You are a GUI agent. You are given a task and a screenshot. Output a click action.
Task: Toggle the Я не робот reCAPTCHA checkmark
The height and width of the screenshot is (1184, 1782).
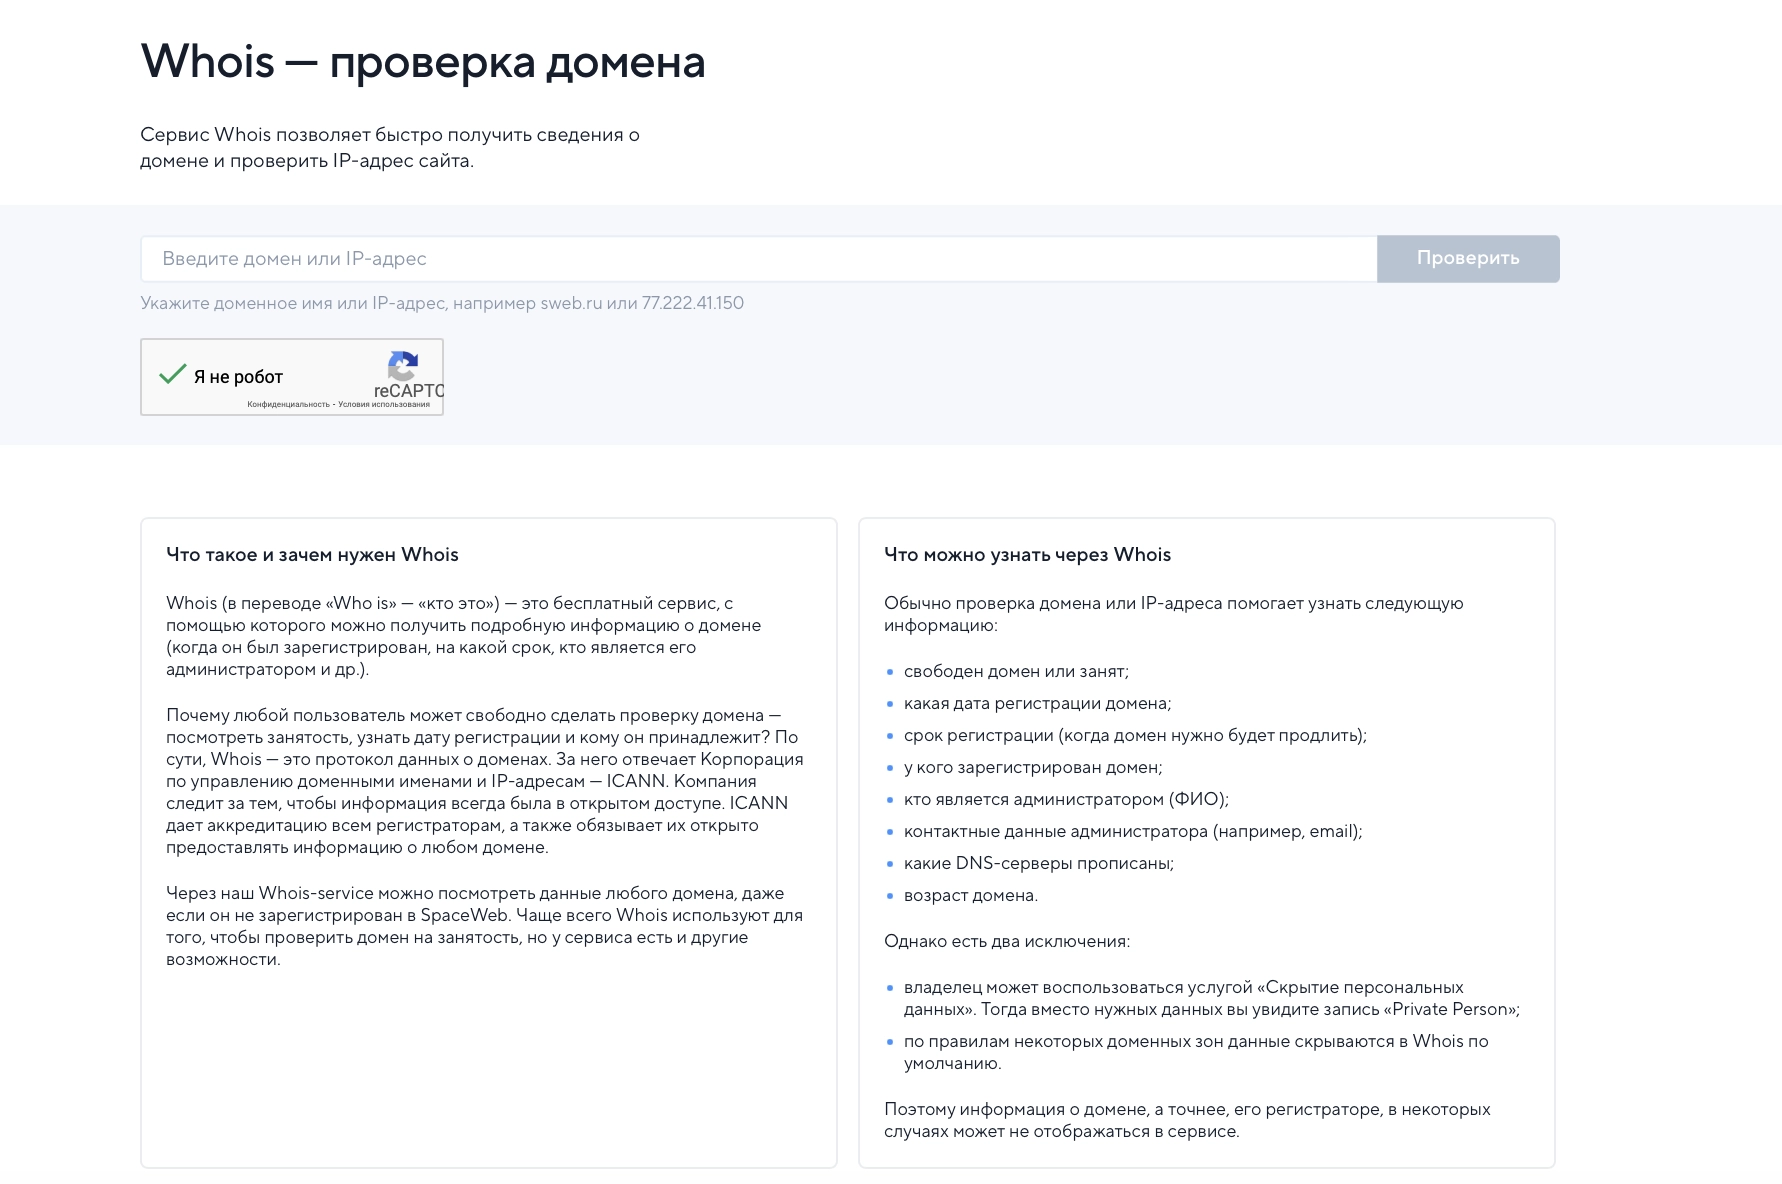173,375
